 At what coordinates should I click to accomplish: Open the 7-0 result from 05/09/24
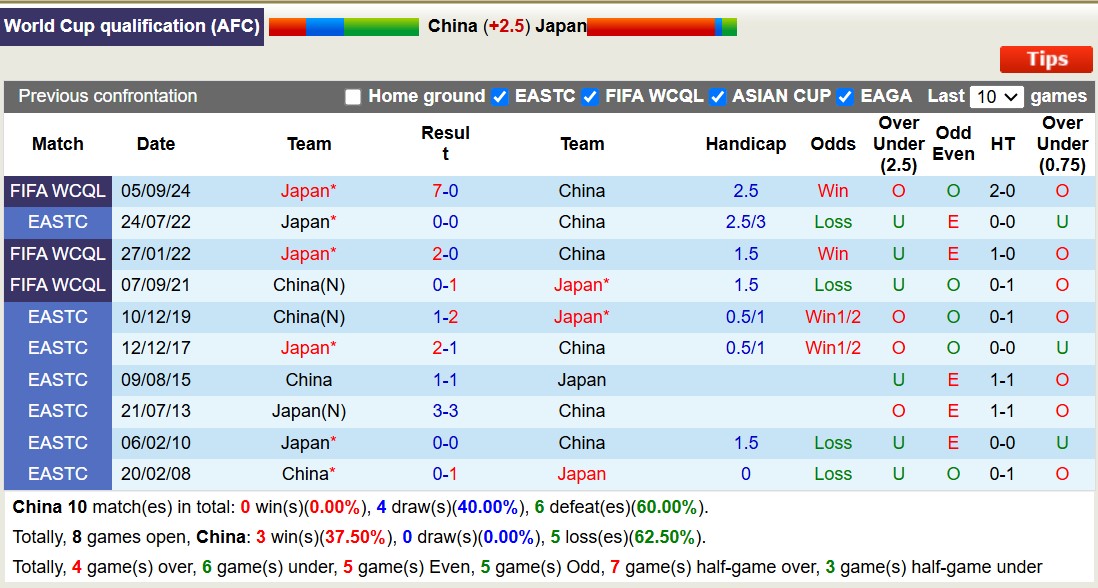(445, 191)
